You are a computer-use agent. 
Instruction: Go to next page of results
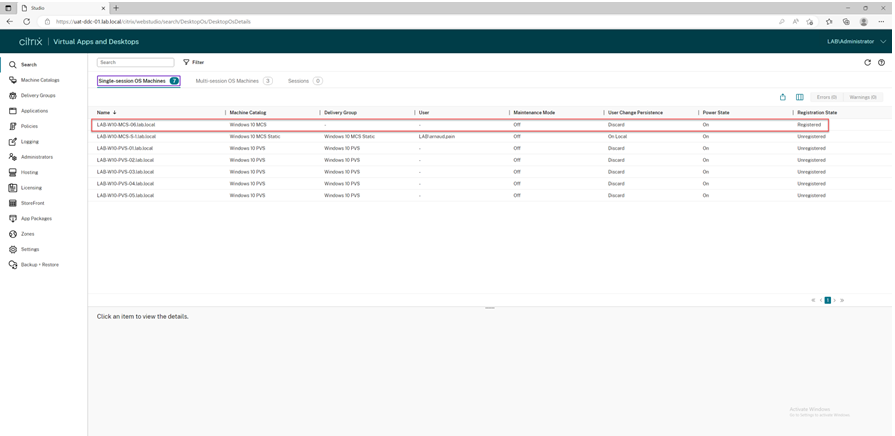[x=835, y=300]
